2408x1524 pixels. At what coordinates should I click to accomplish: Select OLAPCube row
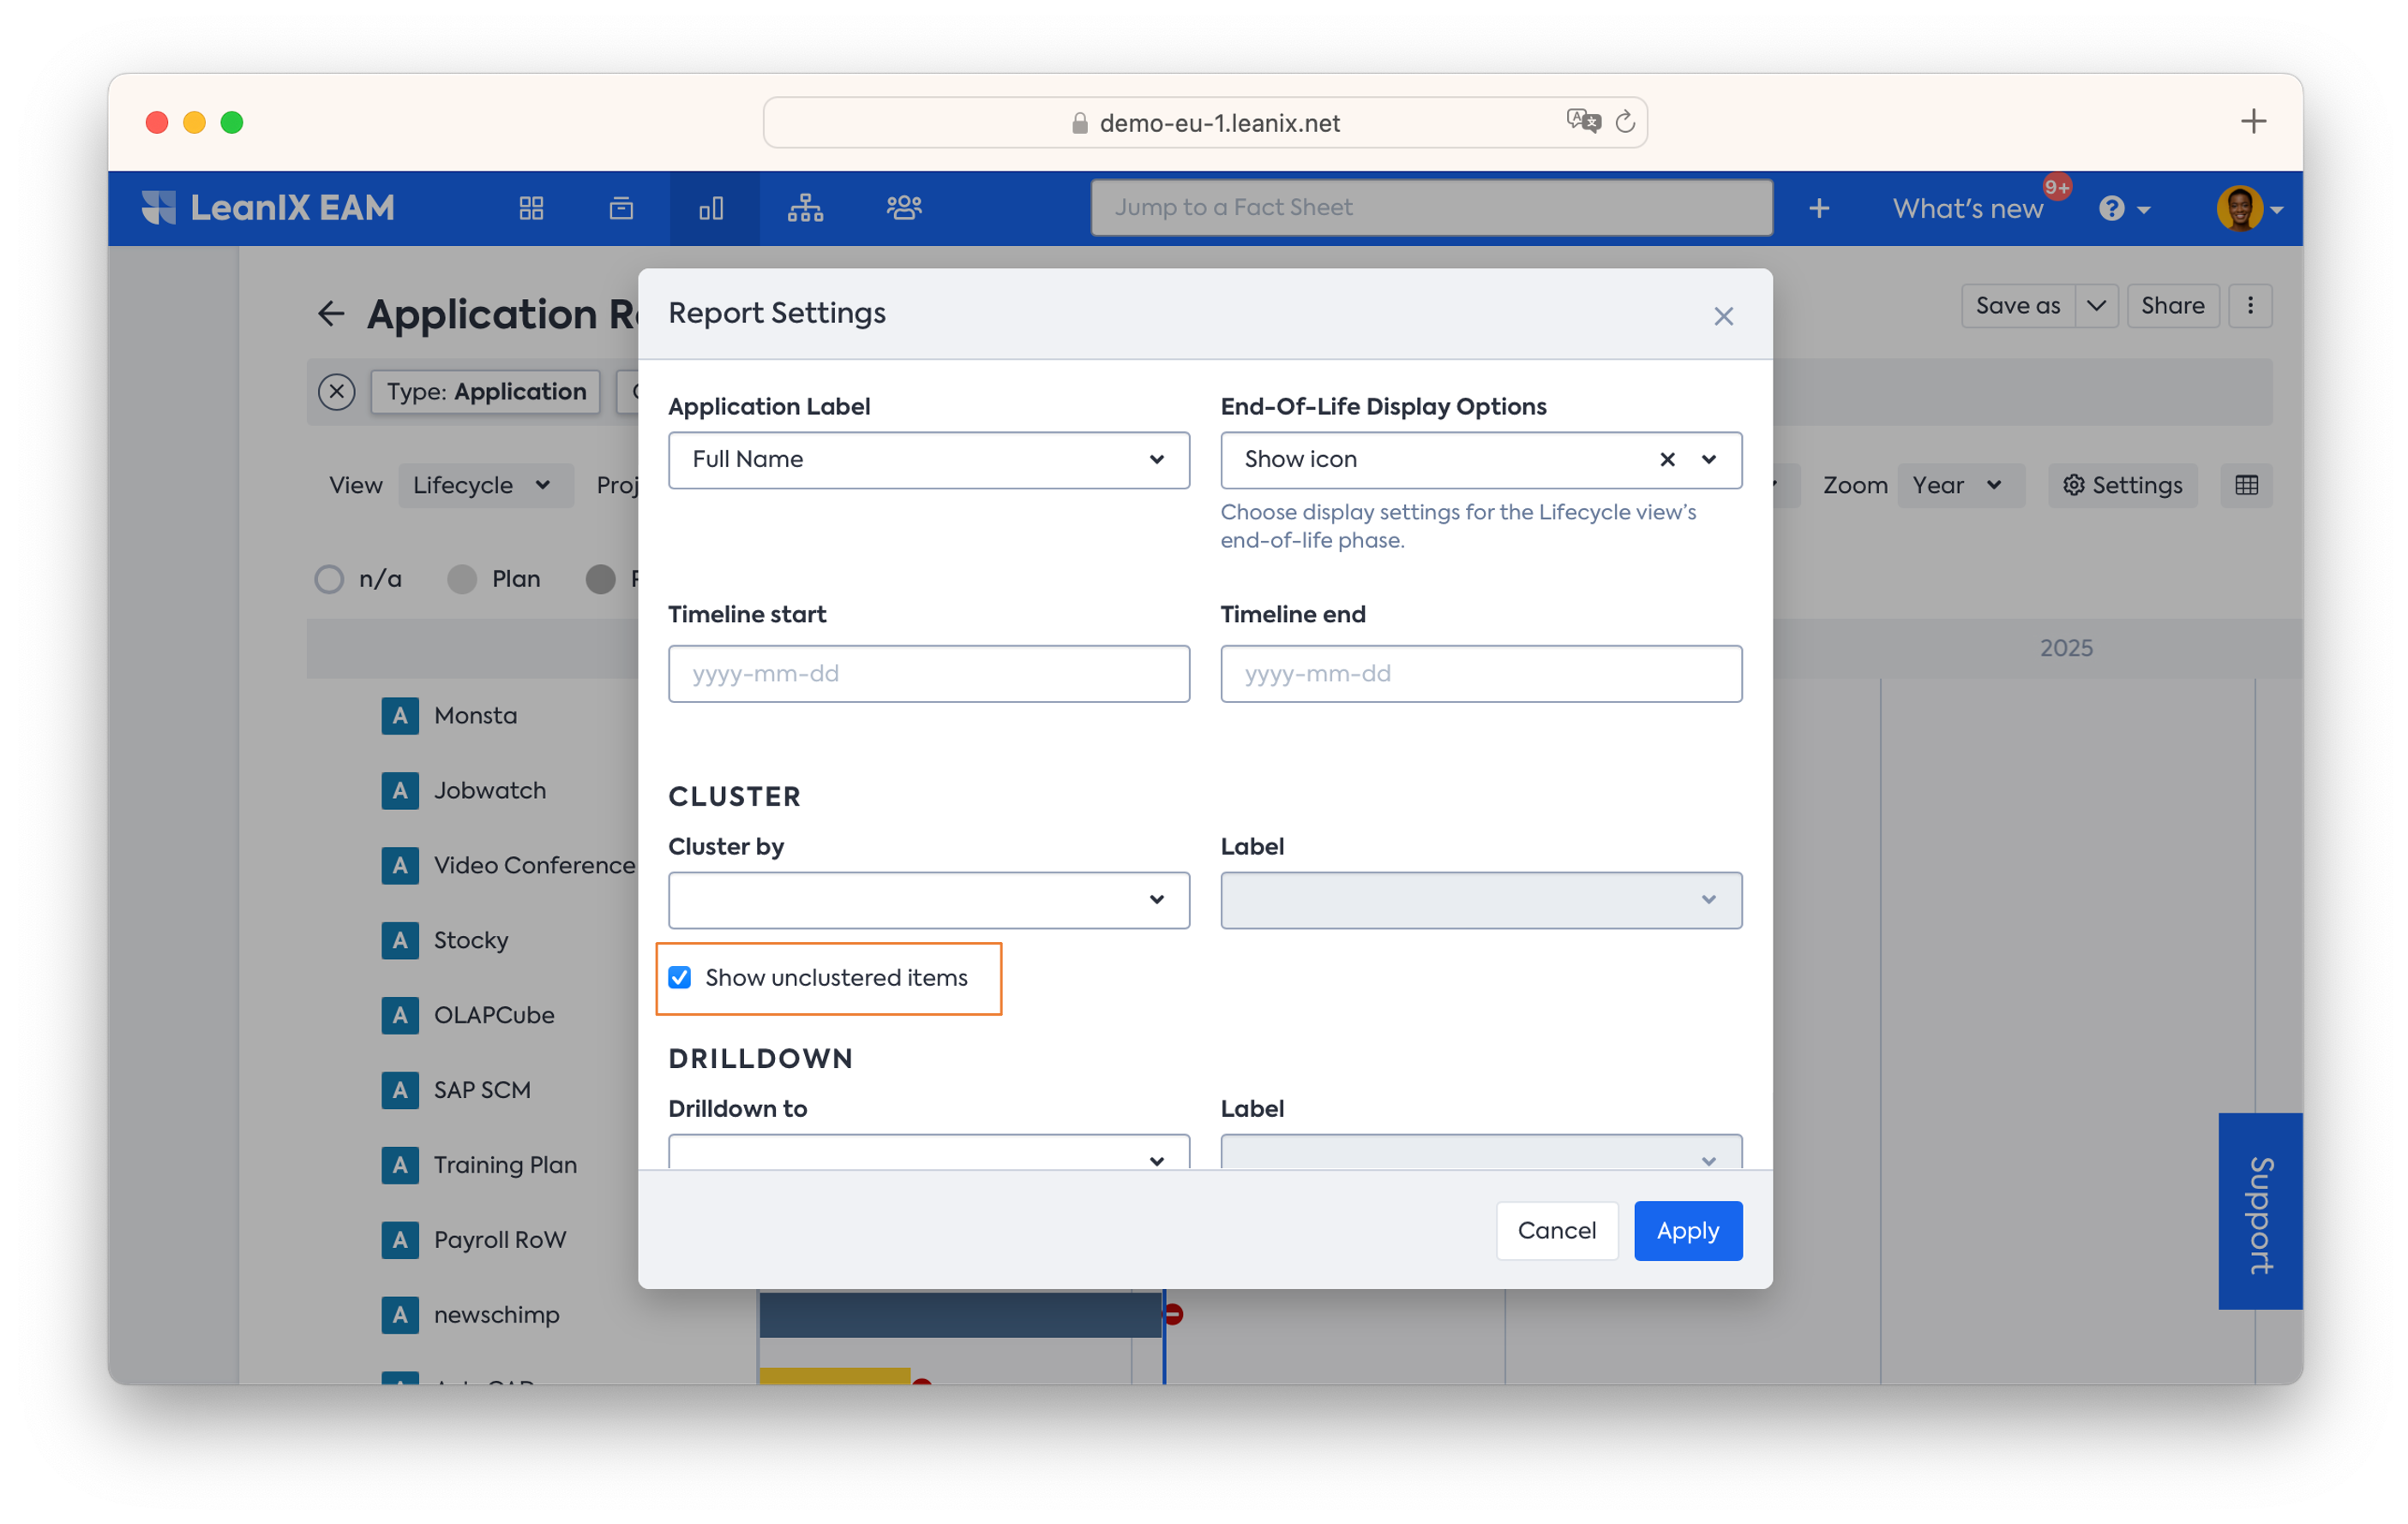pos(468,1016)
